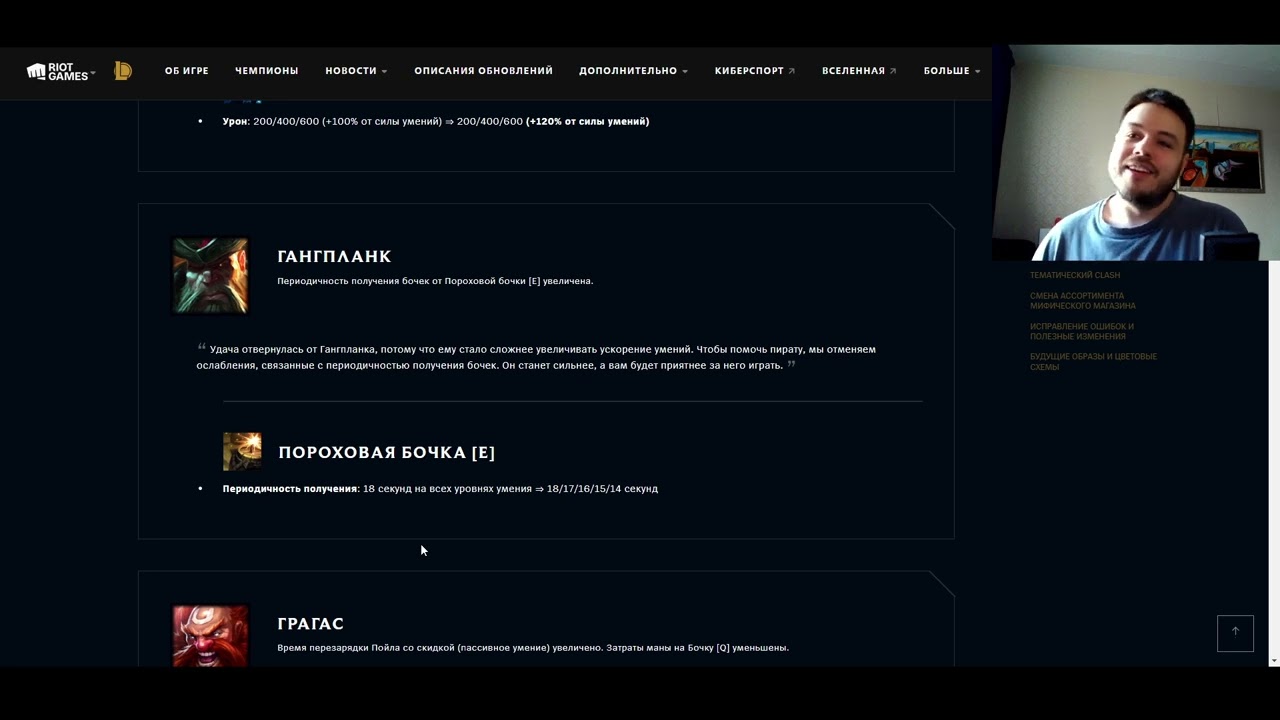This screenshot has width=1280, height=720.
Task: Click the Урон 200/400/600 change line
Action: pyautogui.click(x=436, y=121)
